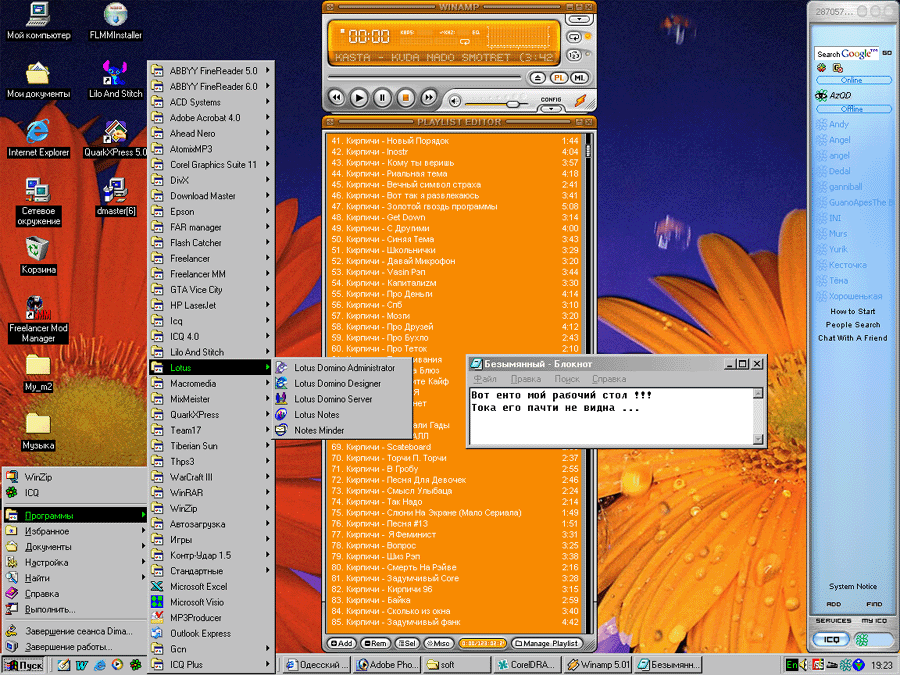
Task: Open the Winamp CONFIG dropdown drawer
Action: click(551, 108)
